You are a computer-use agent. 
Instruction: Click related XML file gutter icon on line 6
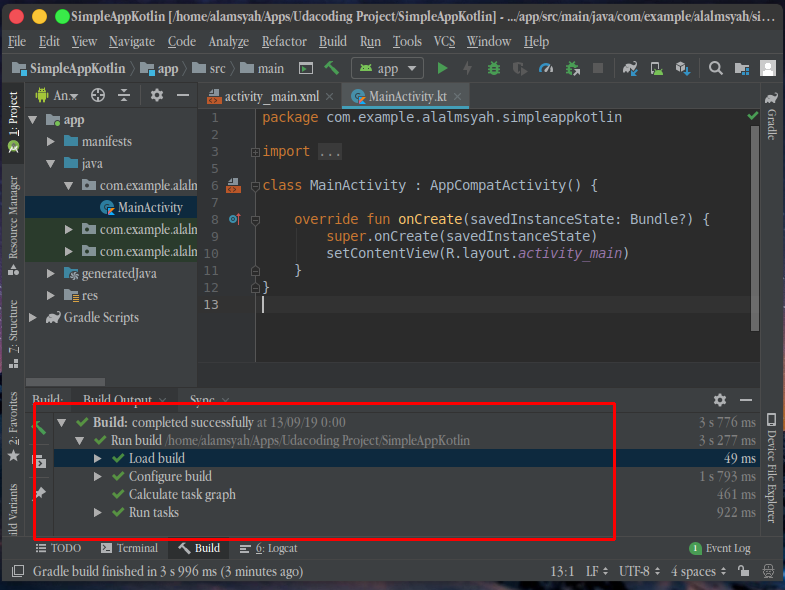point(233,185)
